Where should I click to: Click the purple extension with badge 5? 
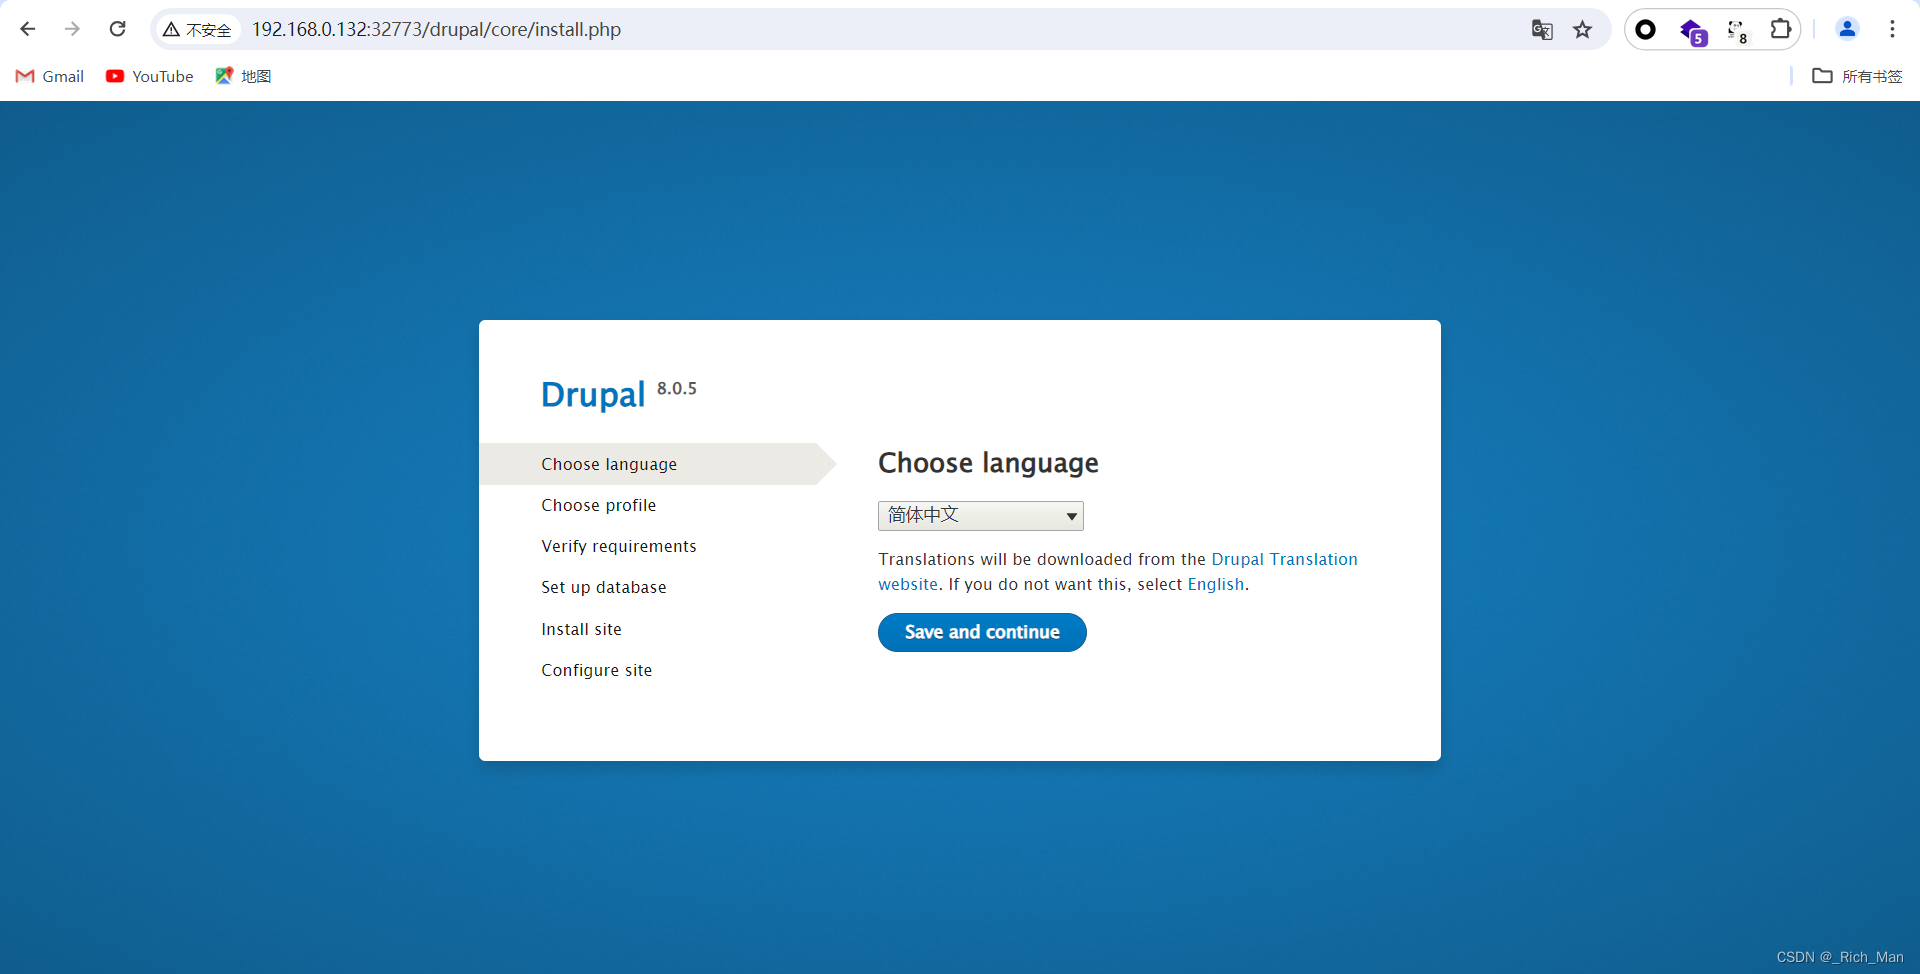pos(1691,29)
